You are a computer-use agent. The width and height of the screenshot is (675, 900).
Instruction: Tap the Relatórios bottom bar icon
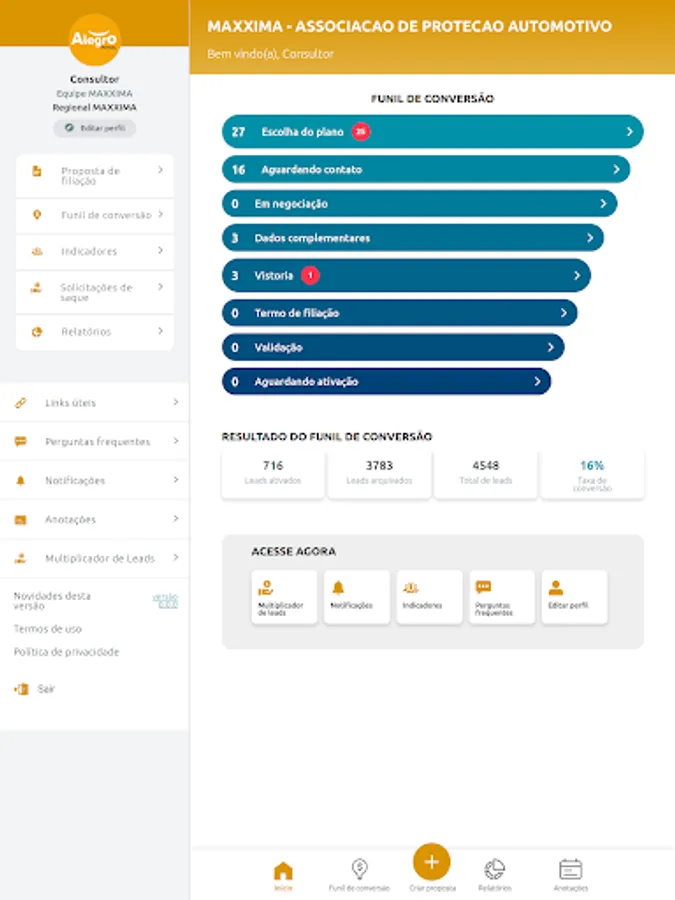pyautogui.click(x=494, y=869)
